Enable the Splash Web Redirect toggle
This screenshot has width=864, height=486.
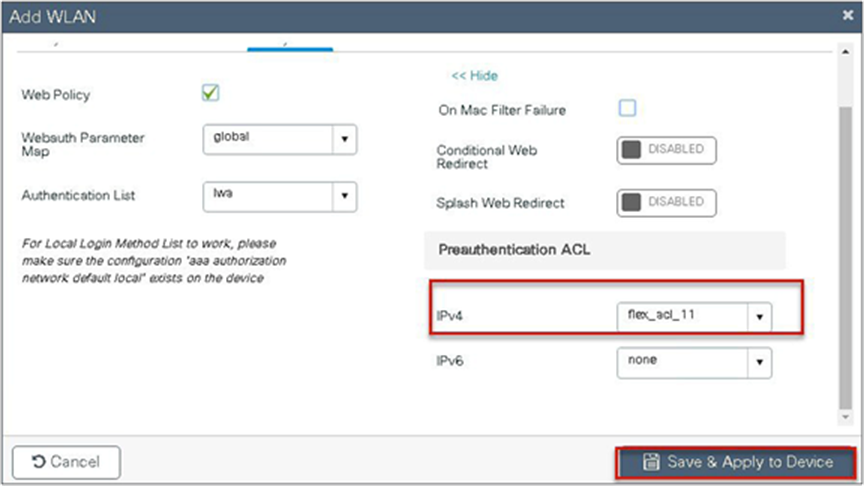(x=667, y=202)
